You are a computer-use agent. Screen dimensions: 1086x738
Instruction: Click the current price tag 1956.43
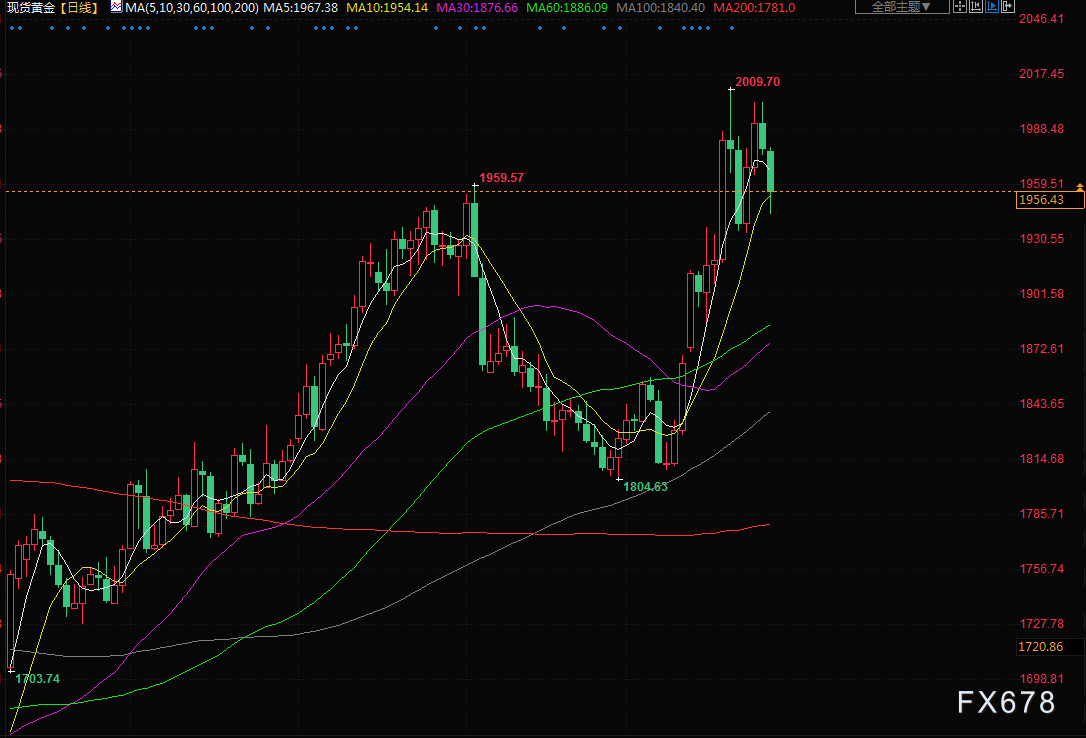point(1039,200)
